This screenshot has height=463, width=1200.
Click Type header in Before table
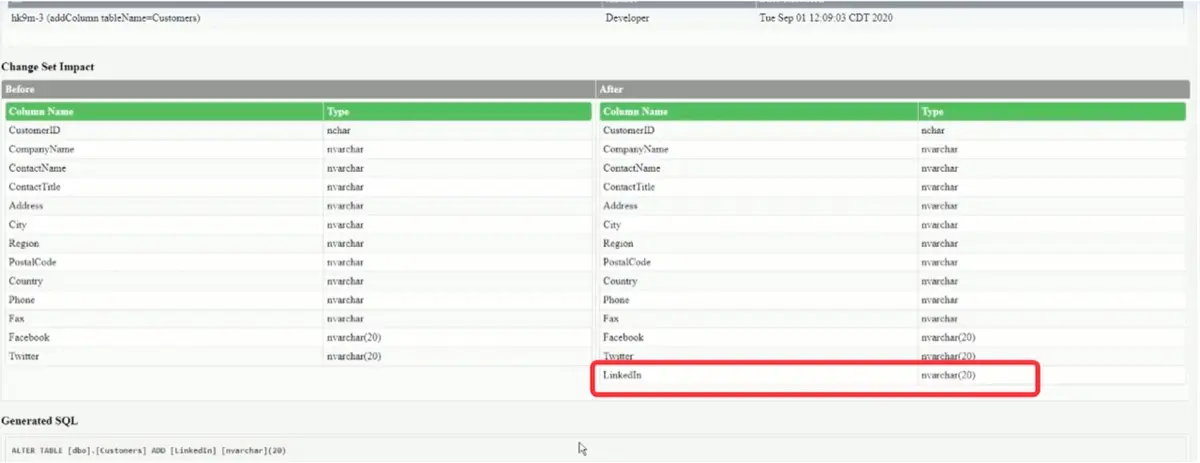338,112
